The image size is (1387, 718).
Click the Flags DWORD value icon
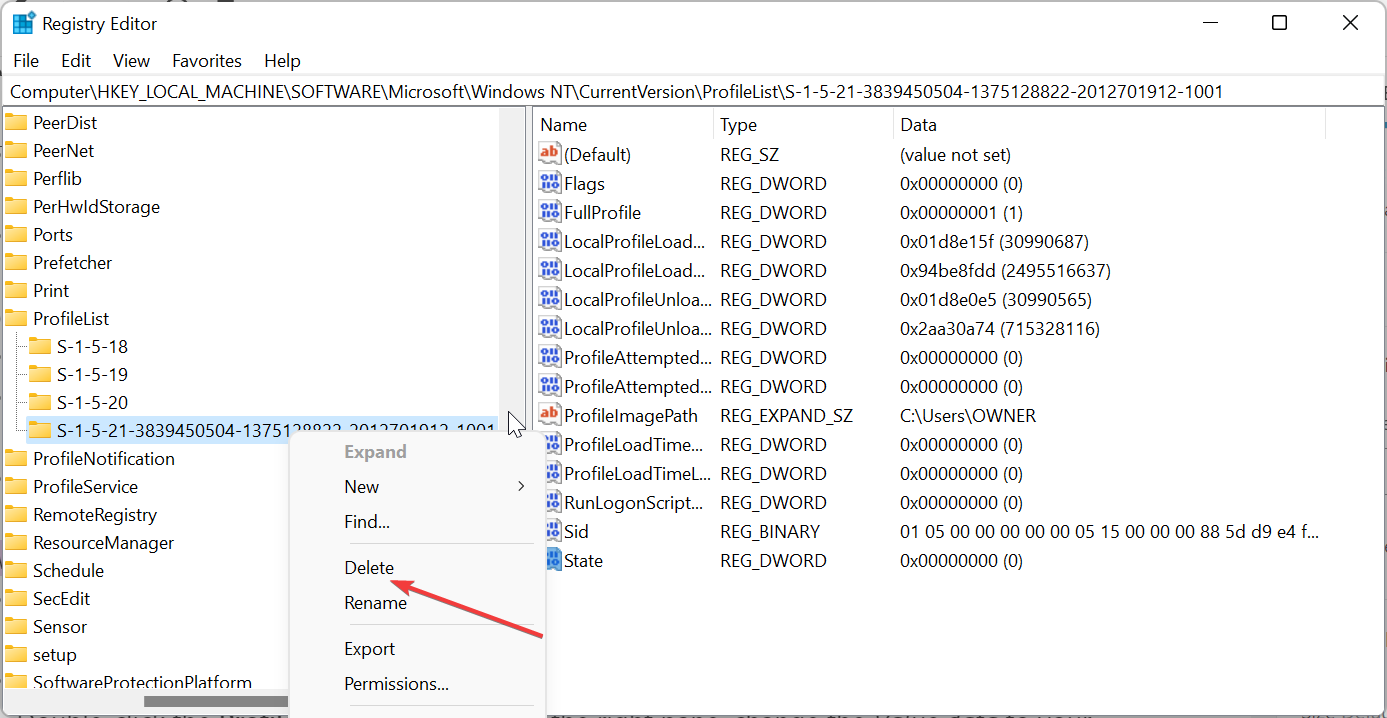(x=550, y=183)
